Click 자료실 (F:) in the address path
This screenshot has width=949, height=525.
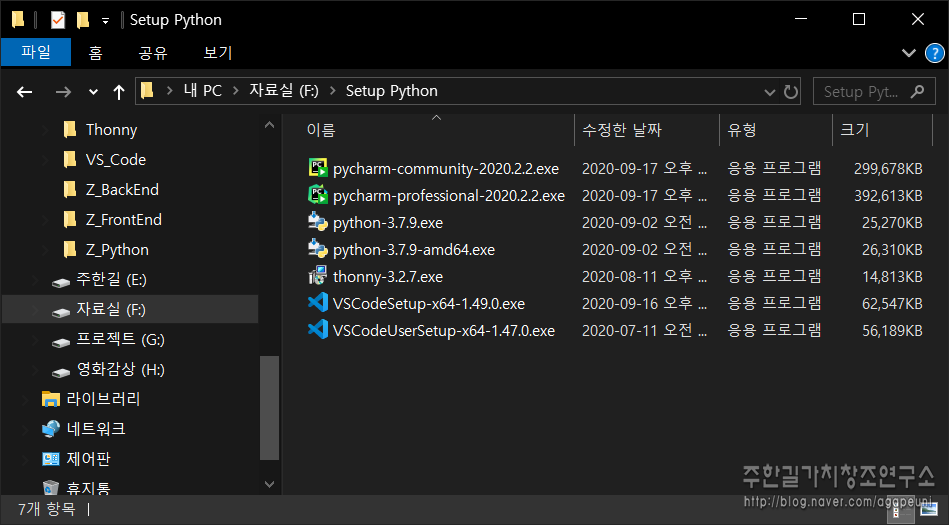click(x=284, y=91)
